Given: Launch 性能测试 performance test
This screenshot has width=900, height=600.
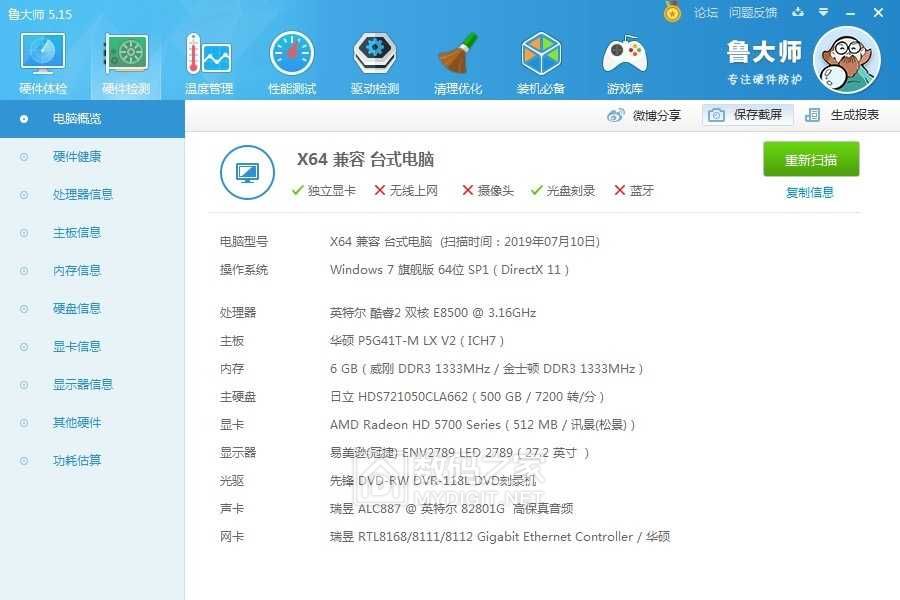Looking at the screenshot, I should tap(292, 63).
